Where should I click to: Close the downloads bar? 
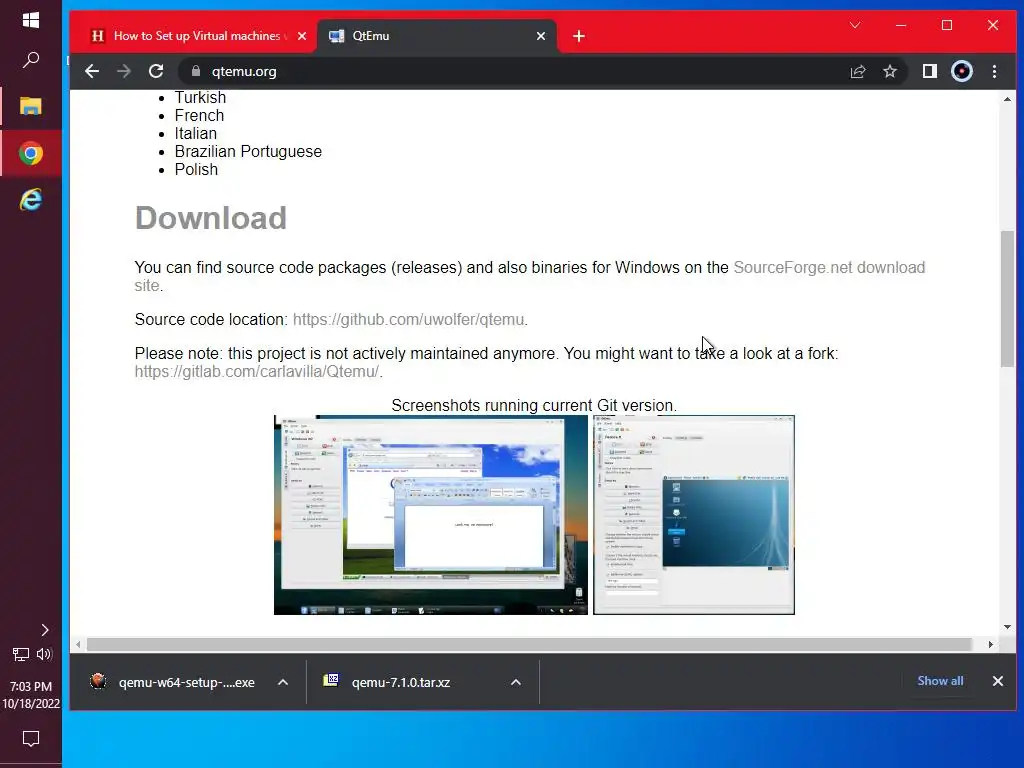[998, 681]
